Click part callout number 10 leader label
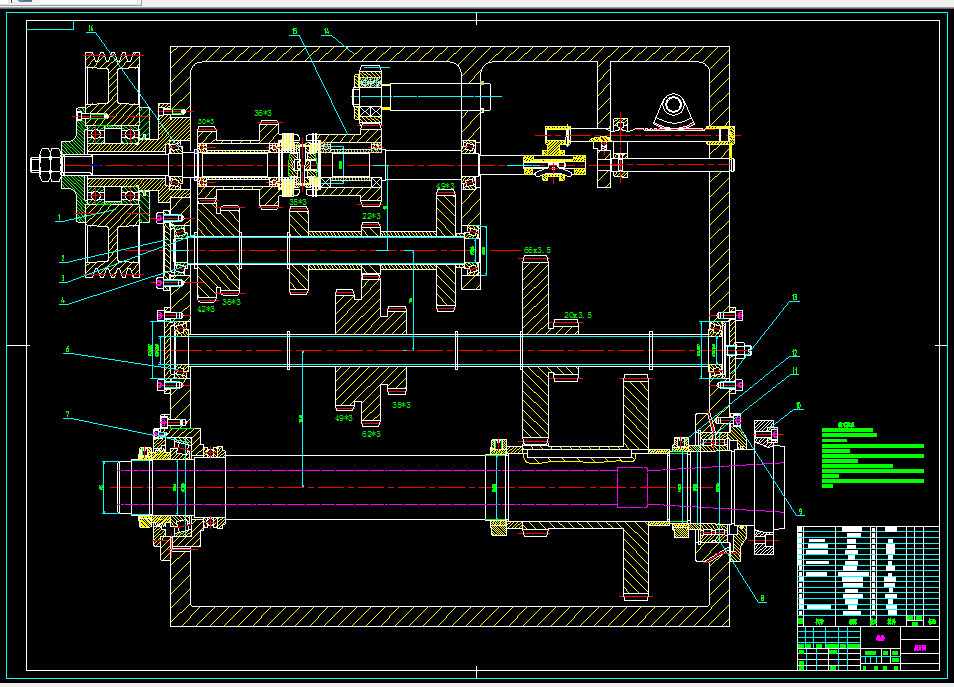This screenshot has height=687, width=954. pyautogui.click(x=798, y=405)
